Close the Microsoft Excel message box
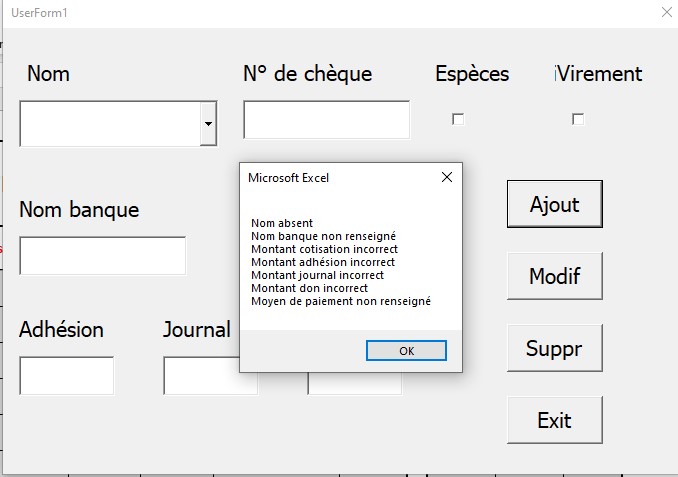 [446, 177]
